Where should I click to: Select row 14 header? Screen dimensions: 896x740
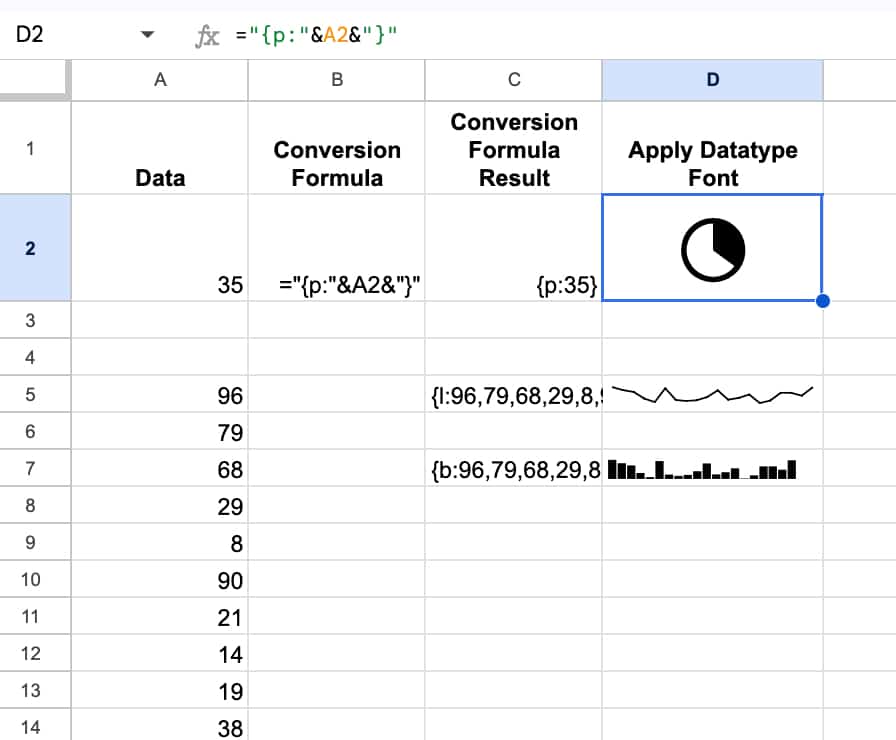[x=35, y=727]
